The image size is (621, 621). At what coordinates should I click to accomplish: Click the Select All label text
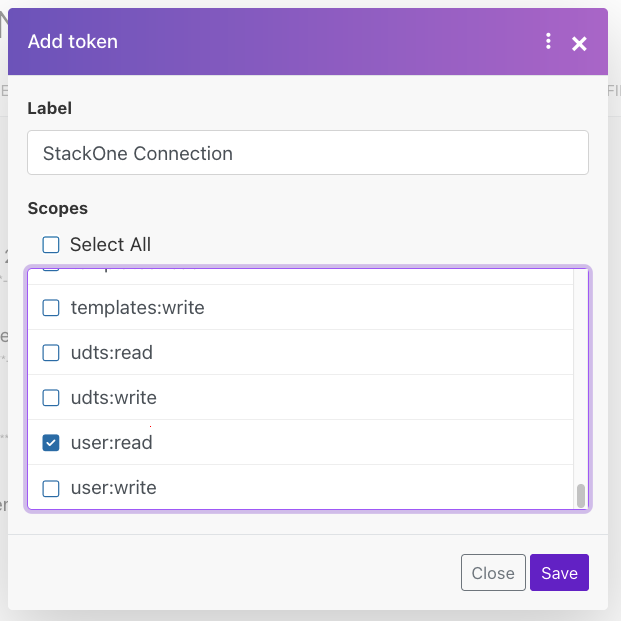click(x=110, y=244)
